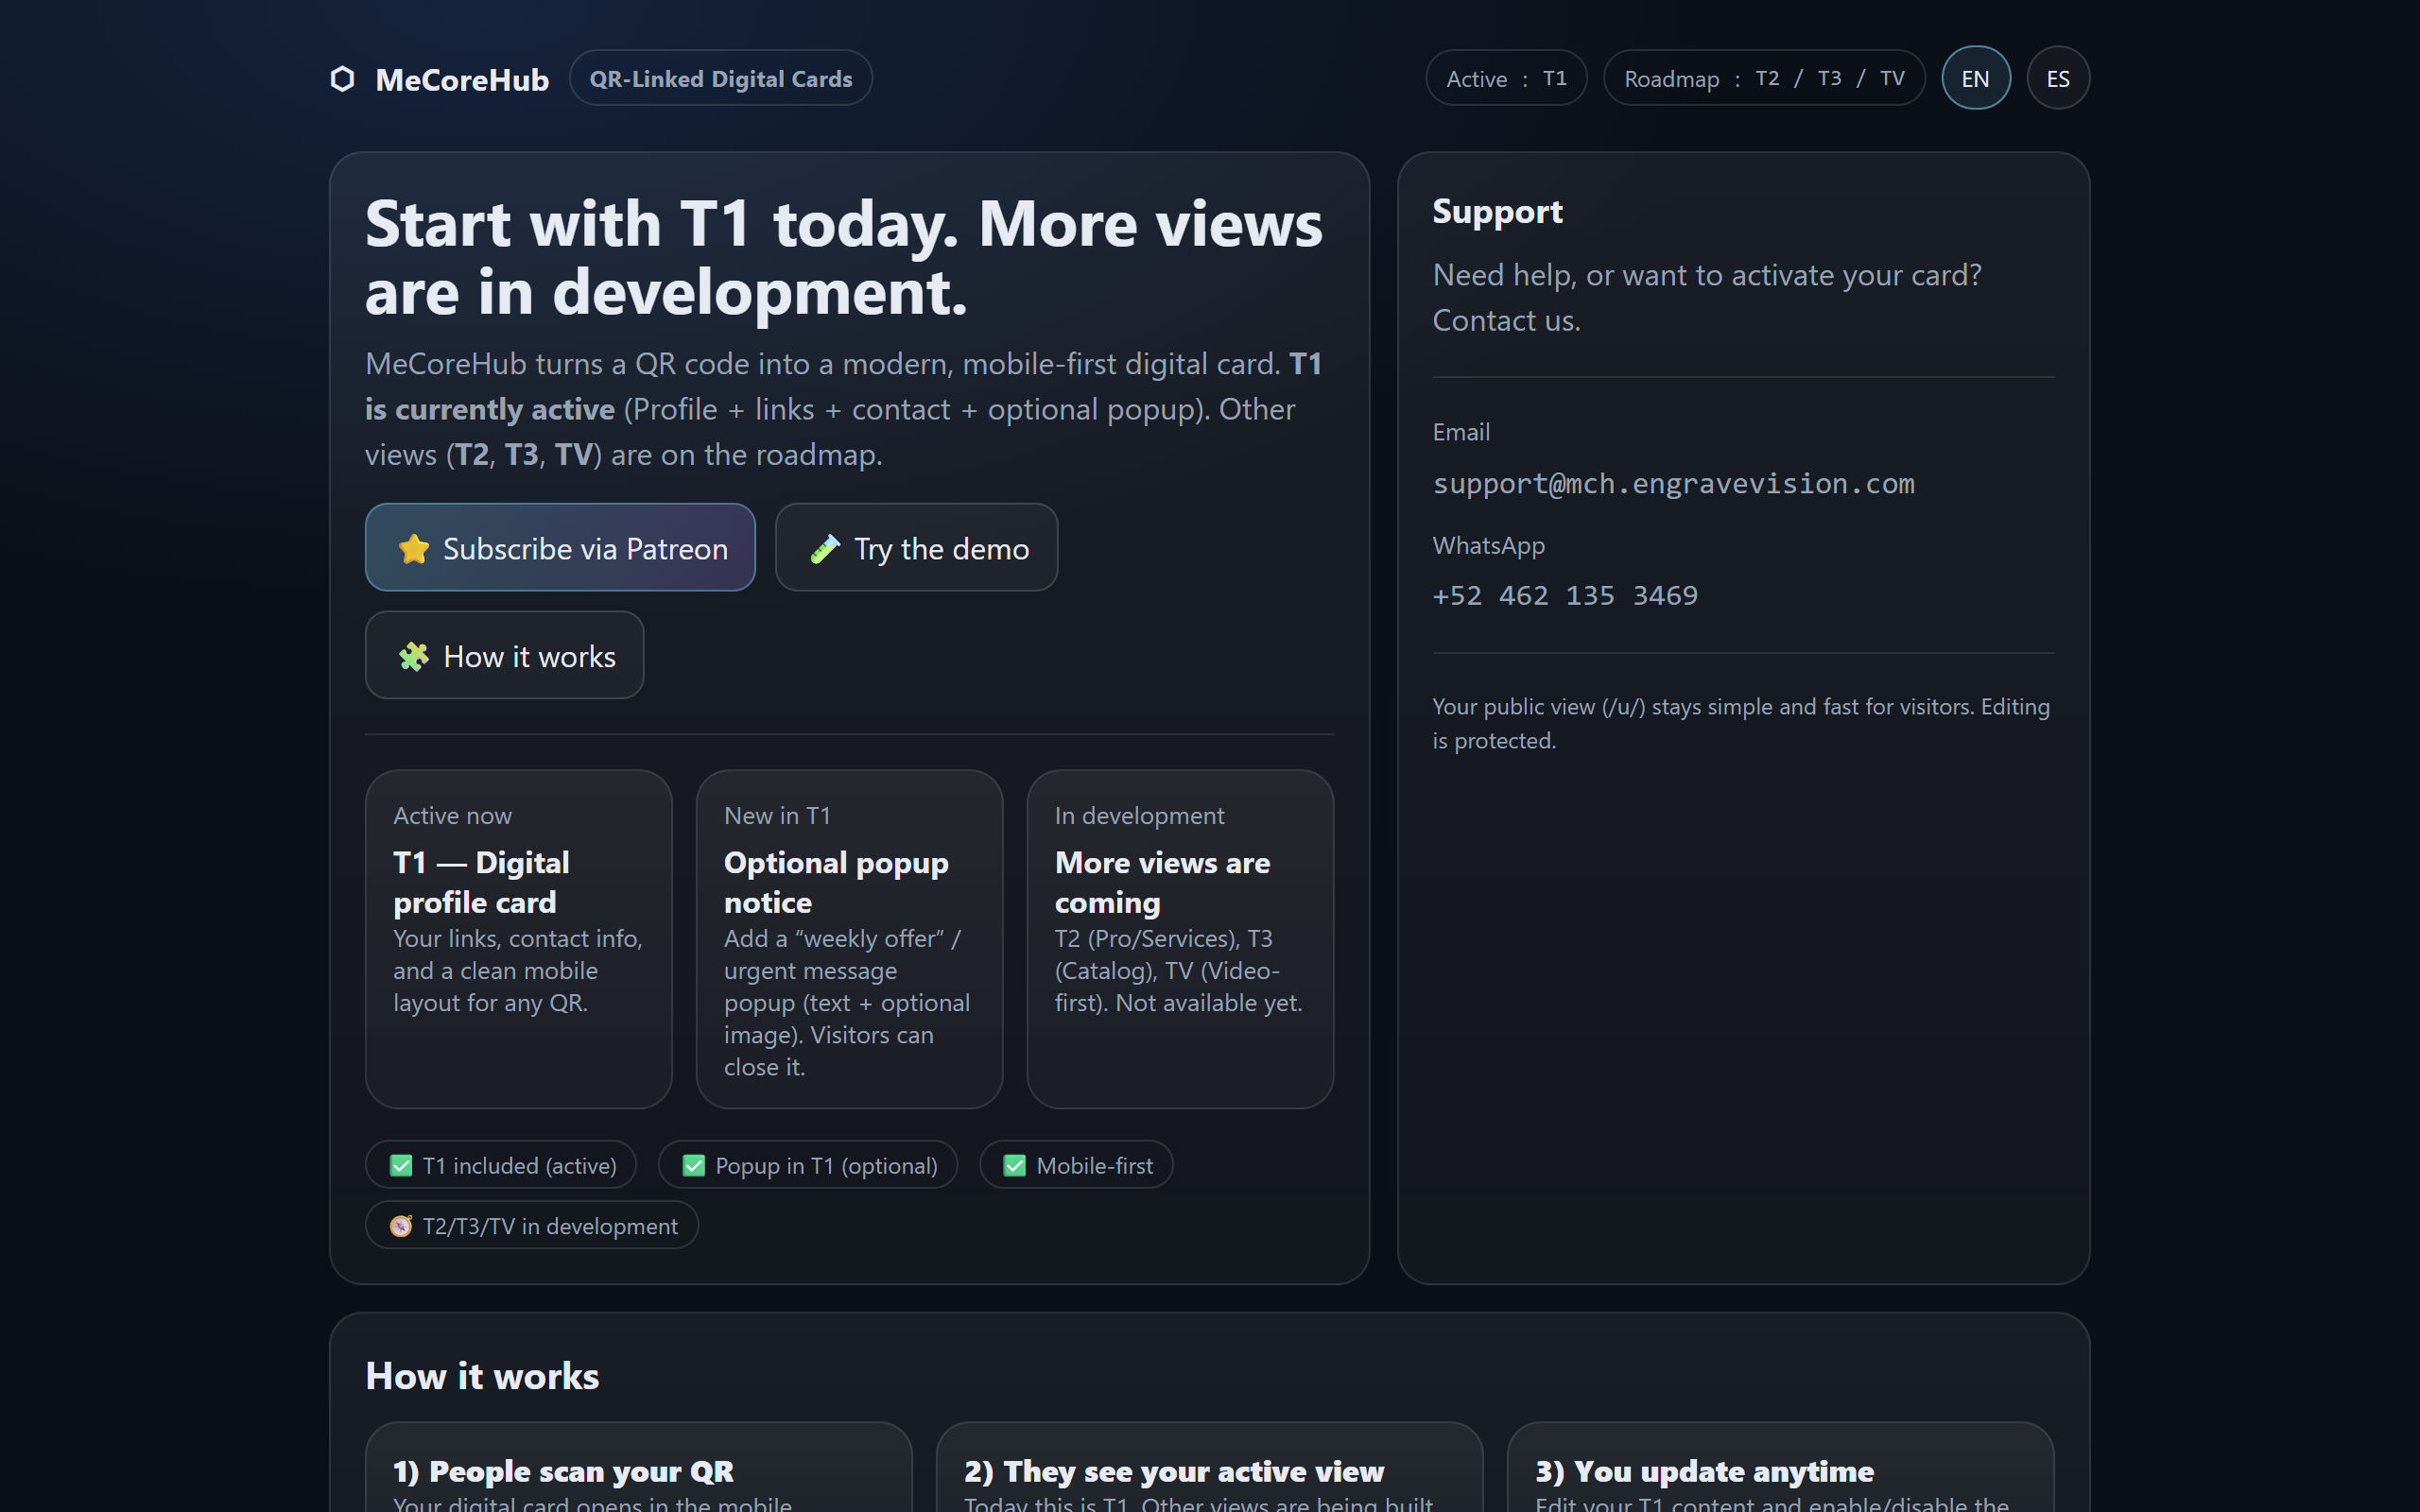The height and width of the screenshot is (1512, 2420).
Task: Click the public view (/u/) note text
Action: click(x=1741, y=723)
